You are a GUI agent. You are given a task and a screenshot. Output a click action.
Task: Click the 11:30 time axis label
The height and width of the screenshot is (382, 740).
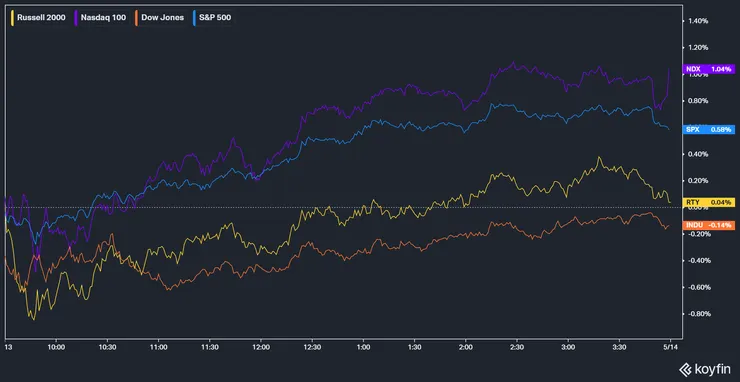[x=210, y=346]
